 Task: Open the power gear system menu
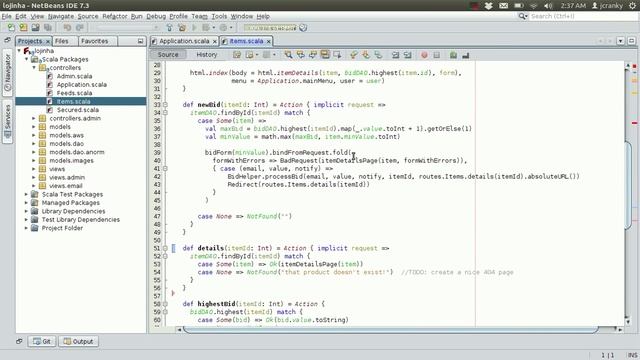point(633,6)
